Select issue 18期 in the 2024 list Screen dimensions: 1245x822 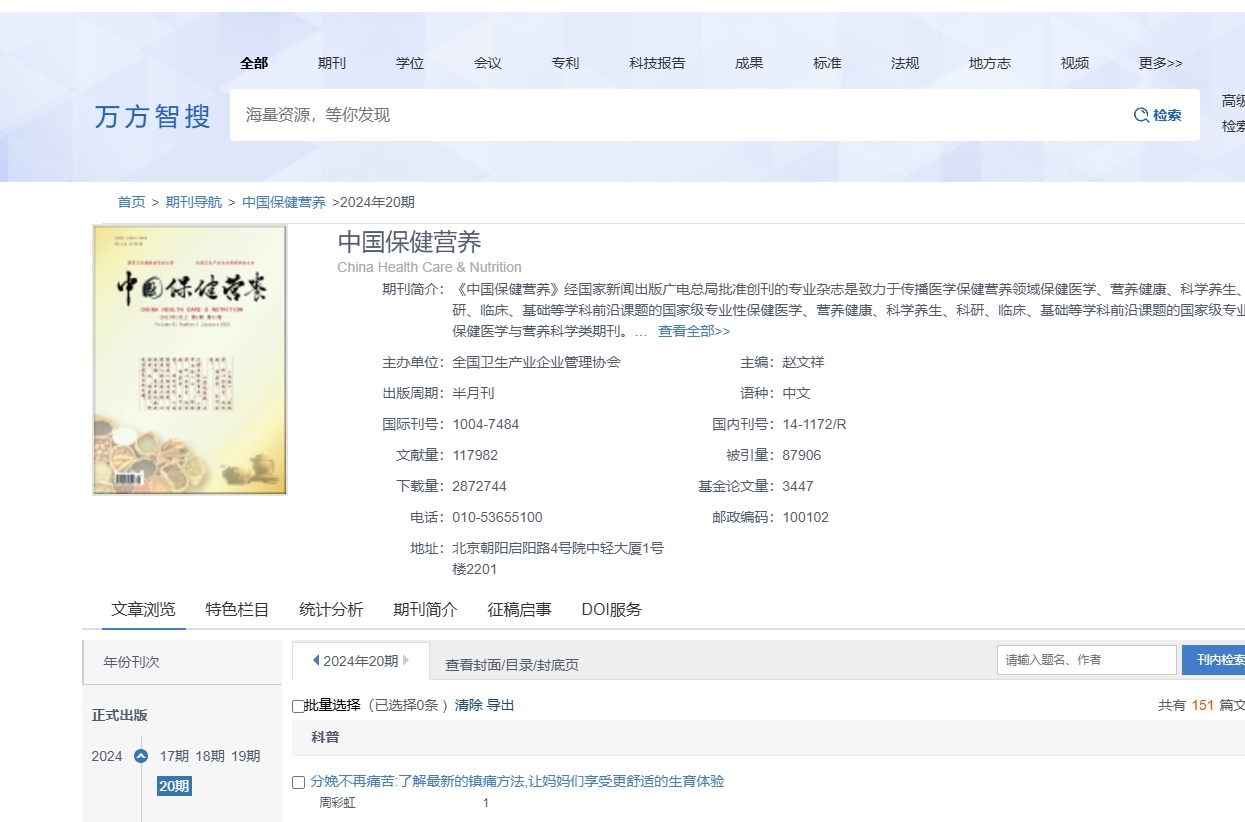210,756
